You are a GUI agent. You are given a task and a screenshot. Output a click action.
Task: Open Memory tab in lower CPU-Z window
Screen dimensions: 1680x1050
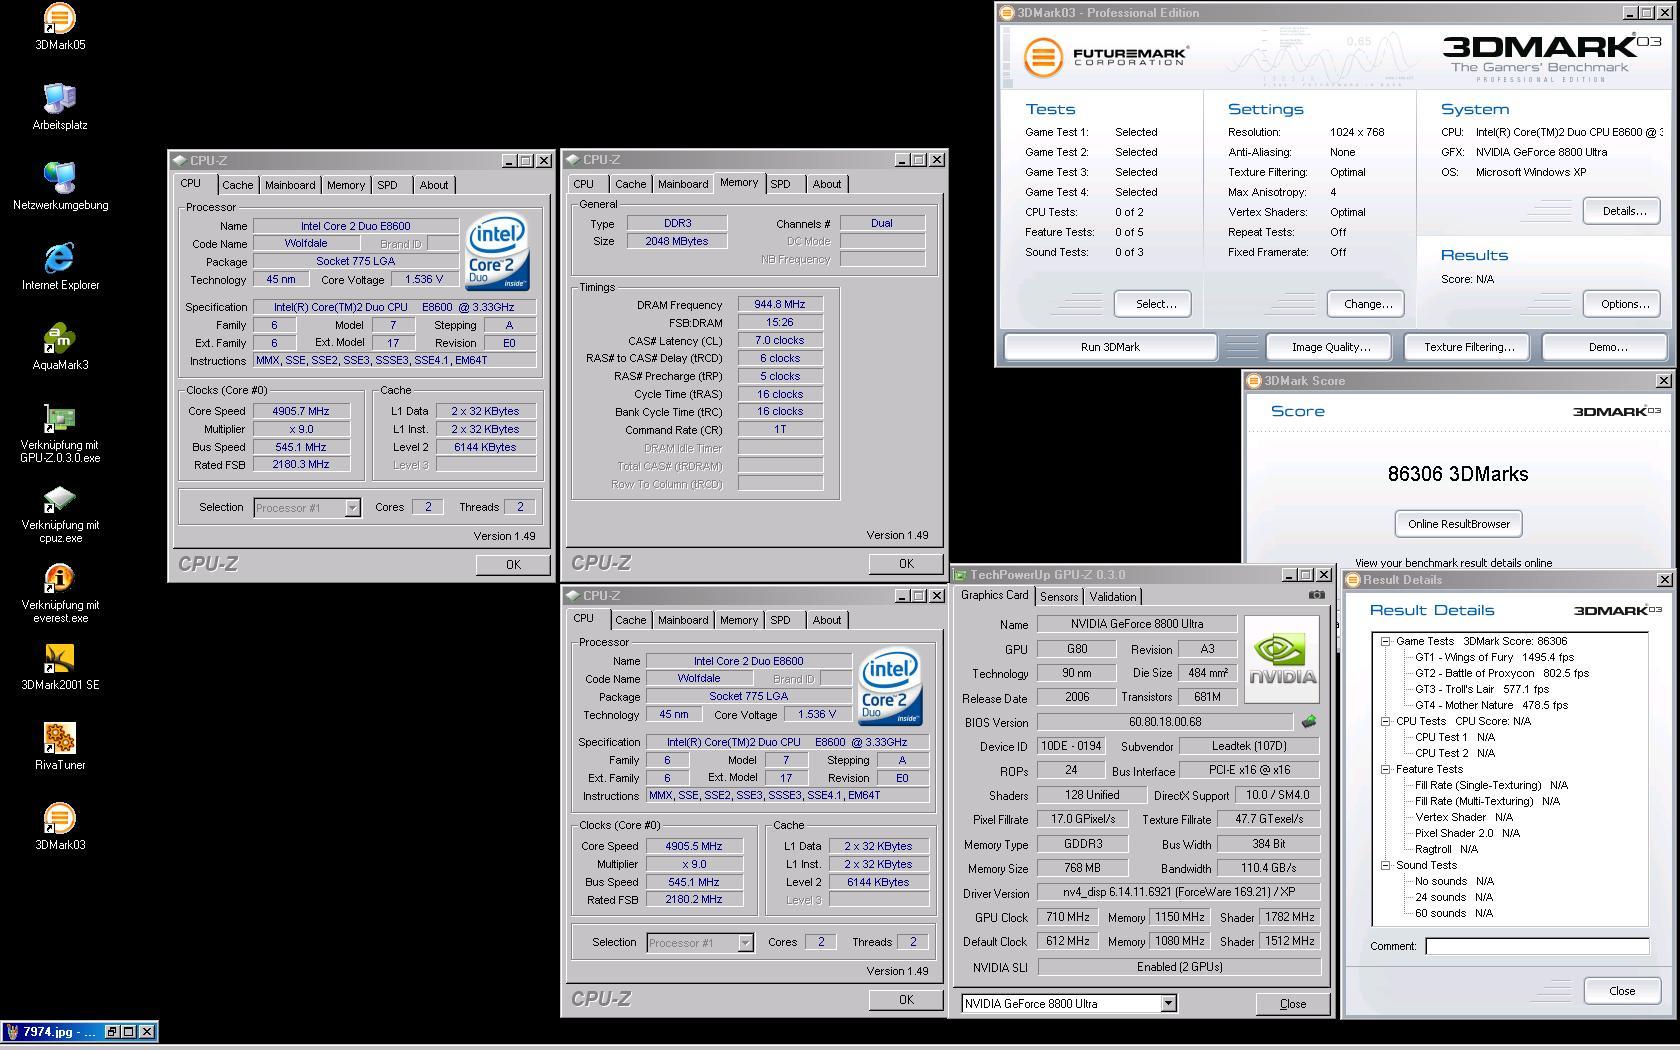coord(739,620)
